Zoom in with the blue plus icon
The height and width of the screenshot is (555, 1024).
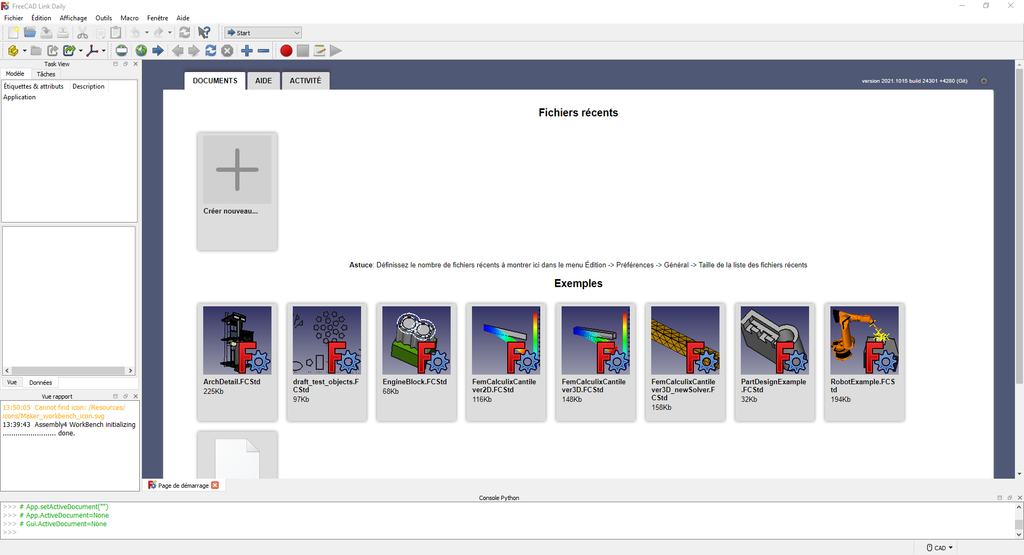tap(247, 50)
